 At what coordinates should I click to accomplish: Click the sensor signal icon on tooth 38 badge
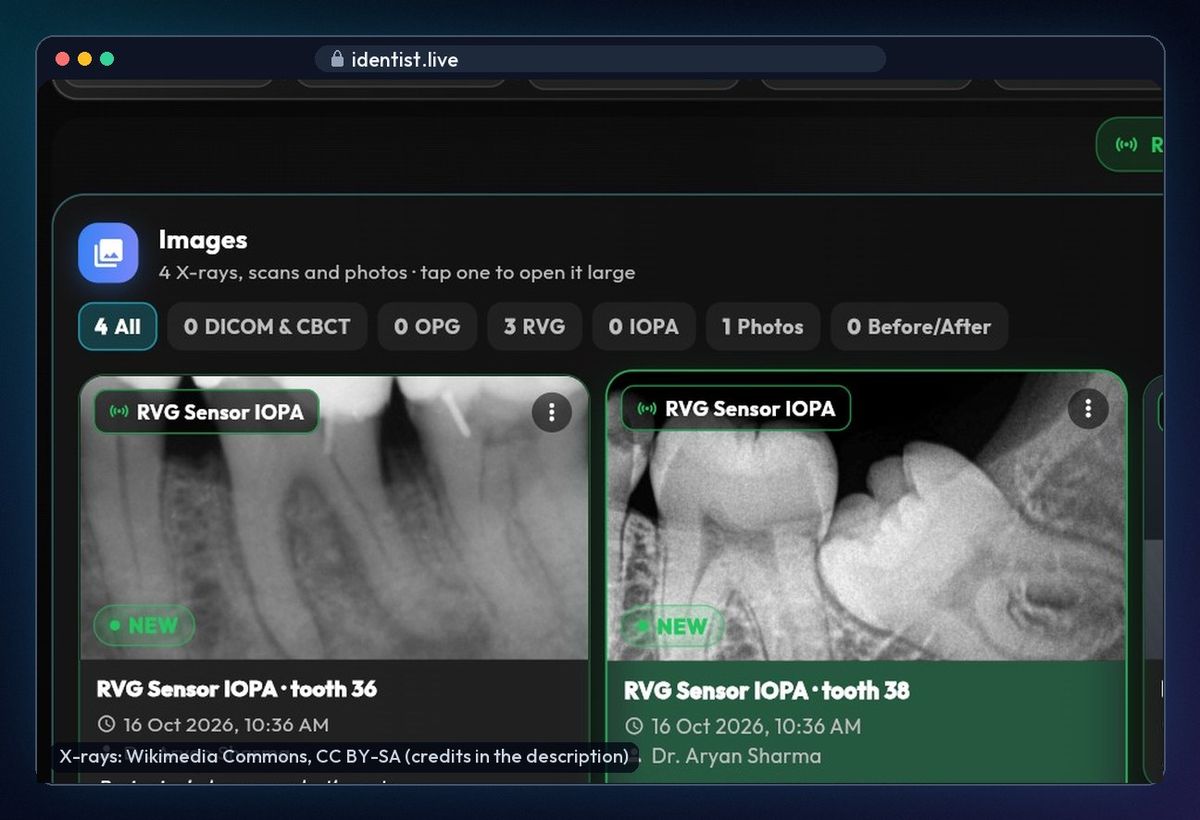[647, 408]
